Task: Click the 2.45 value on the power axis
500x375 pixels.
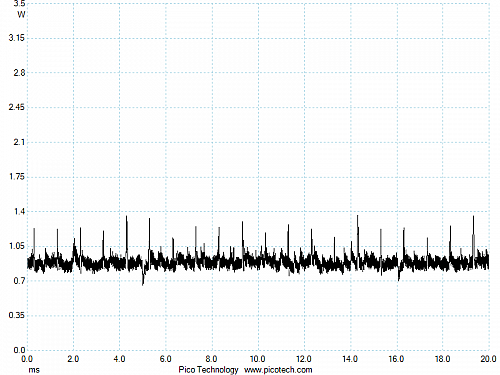Action: pyautogui.click(x=17, y=107)
